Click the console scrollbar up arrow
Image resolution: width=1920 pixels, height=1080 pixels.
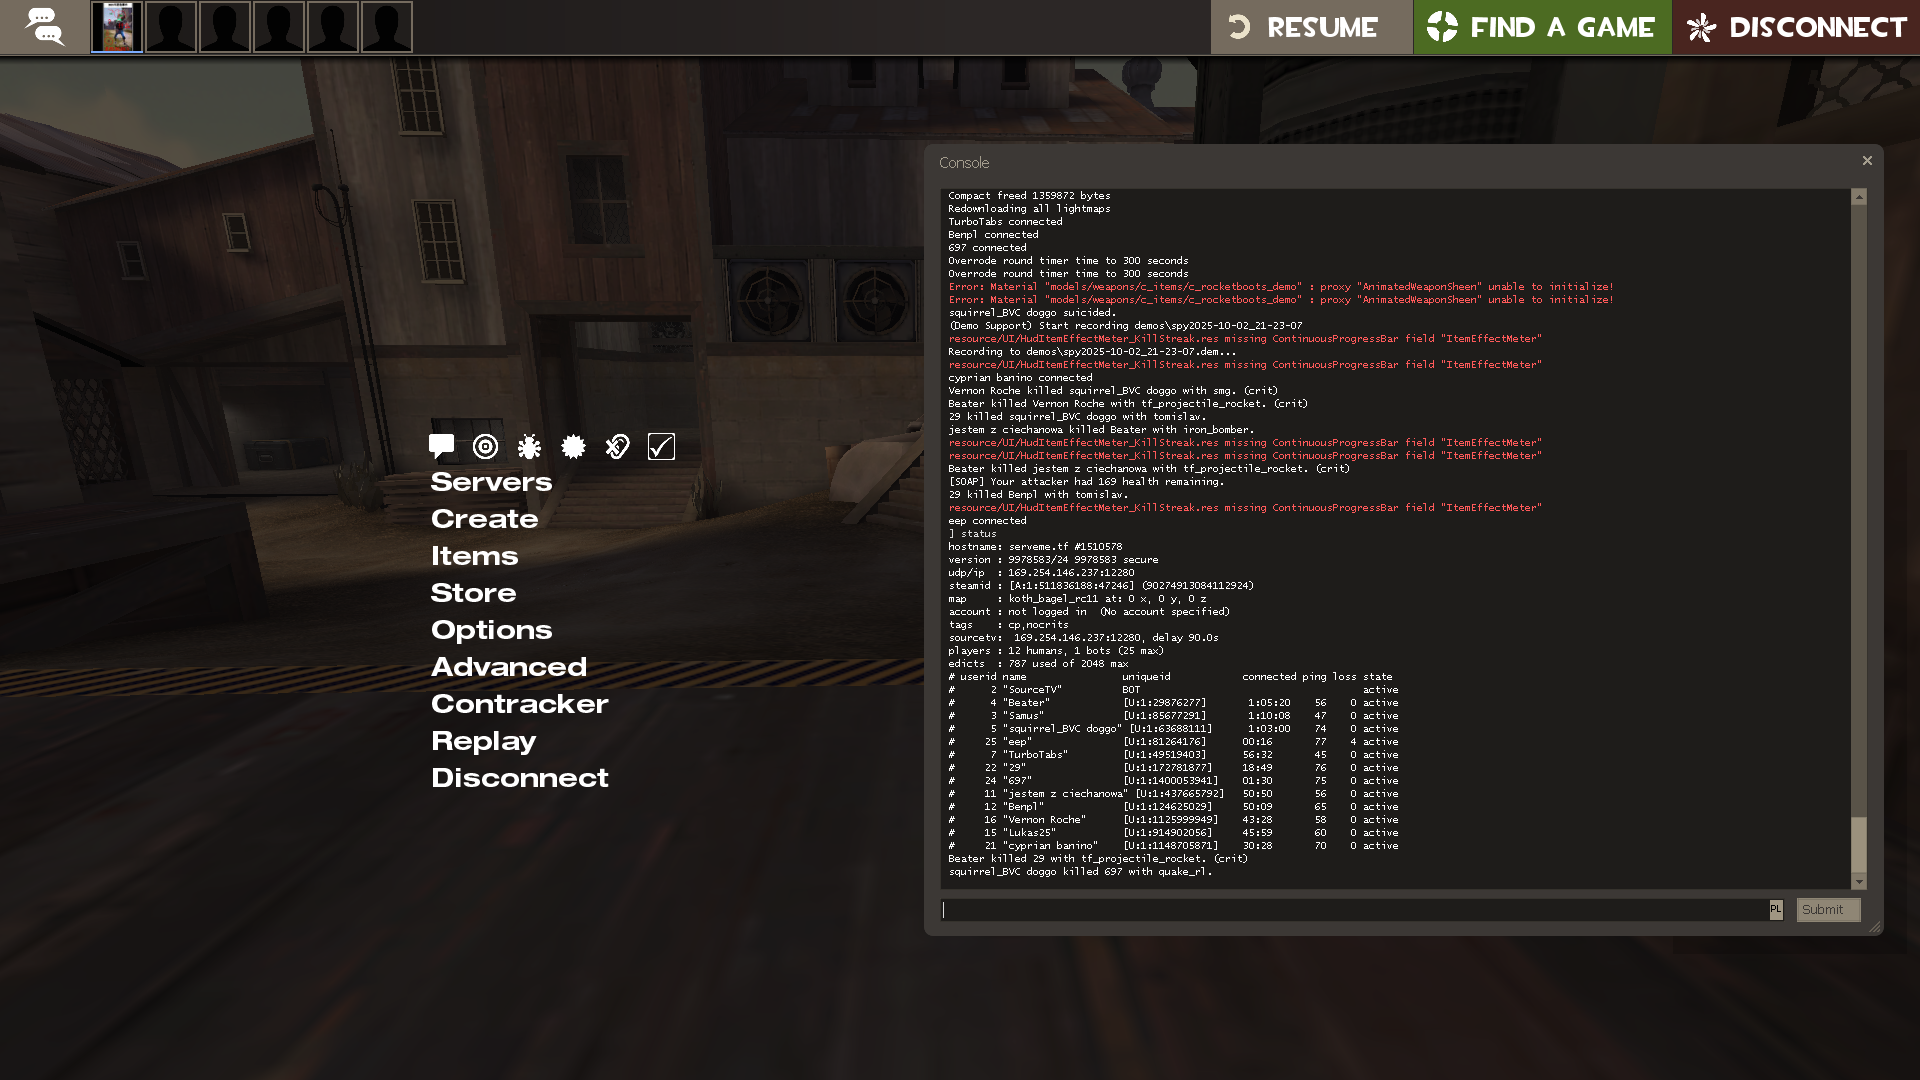coord(1859,197)
